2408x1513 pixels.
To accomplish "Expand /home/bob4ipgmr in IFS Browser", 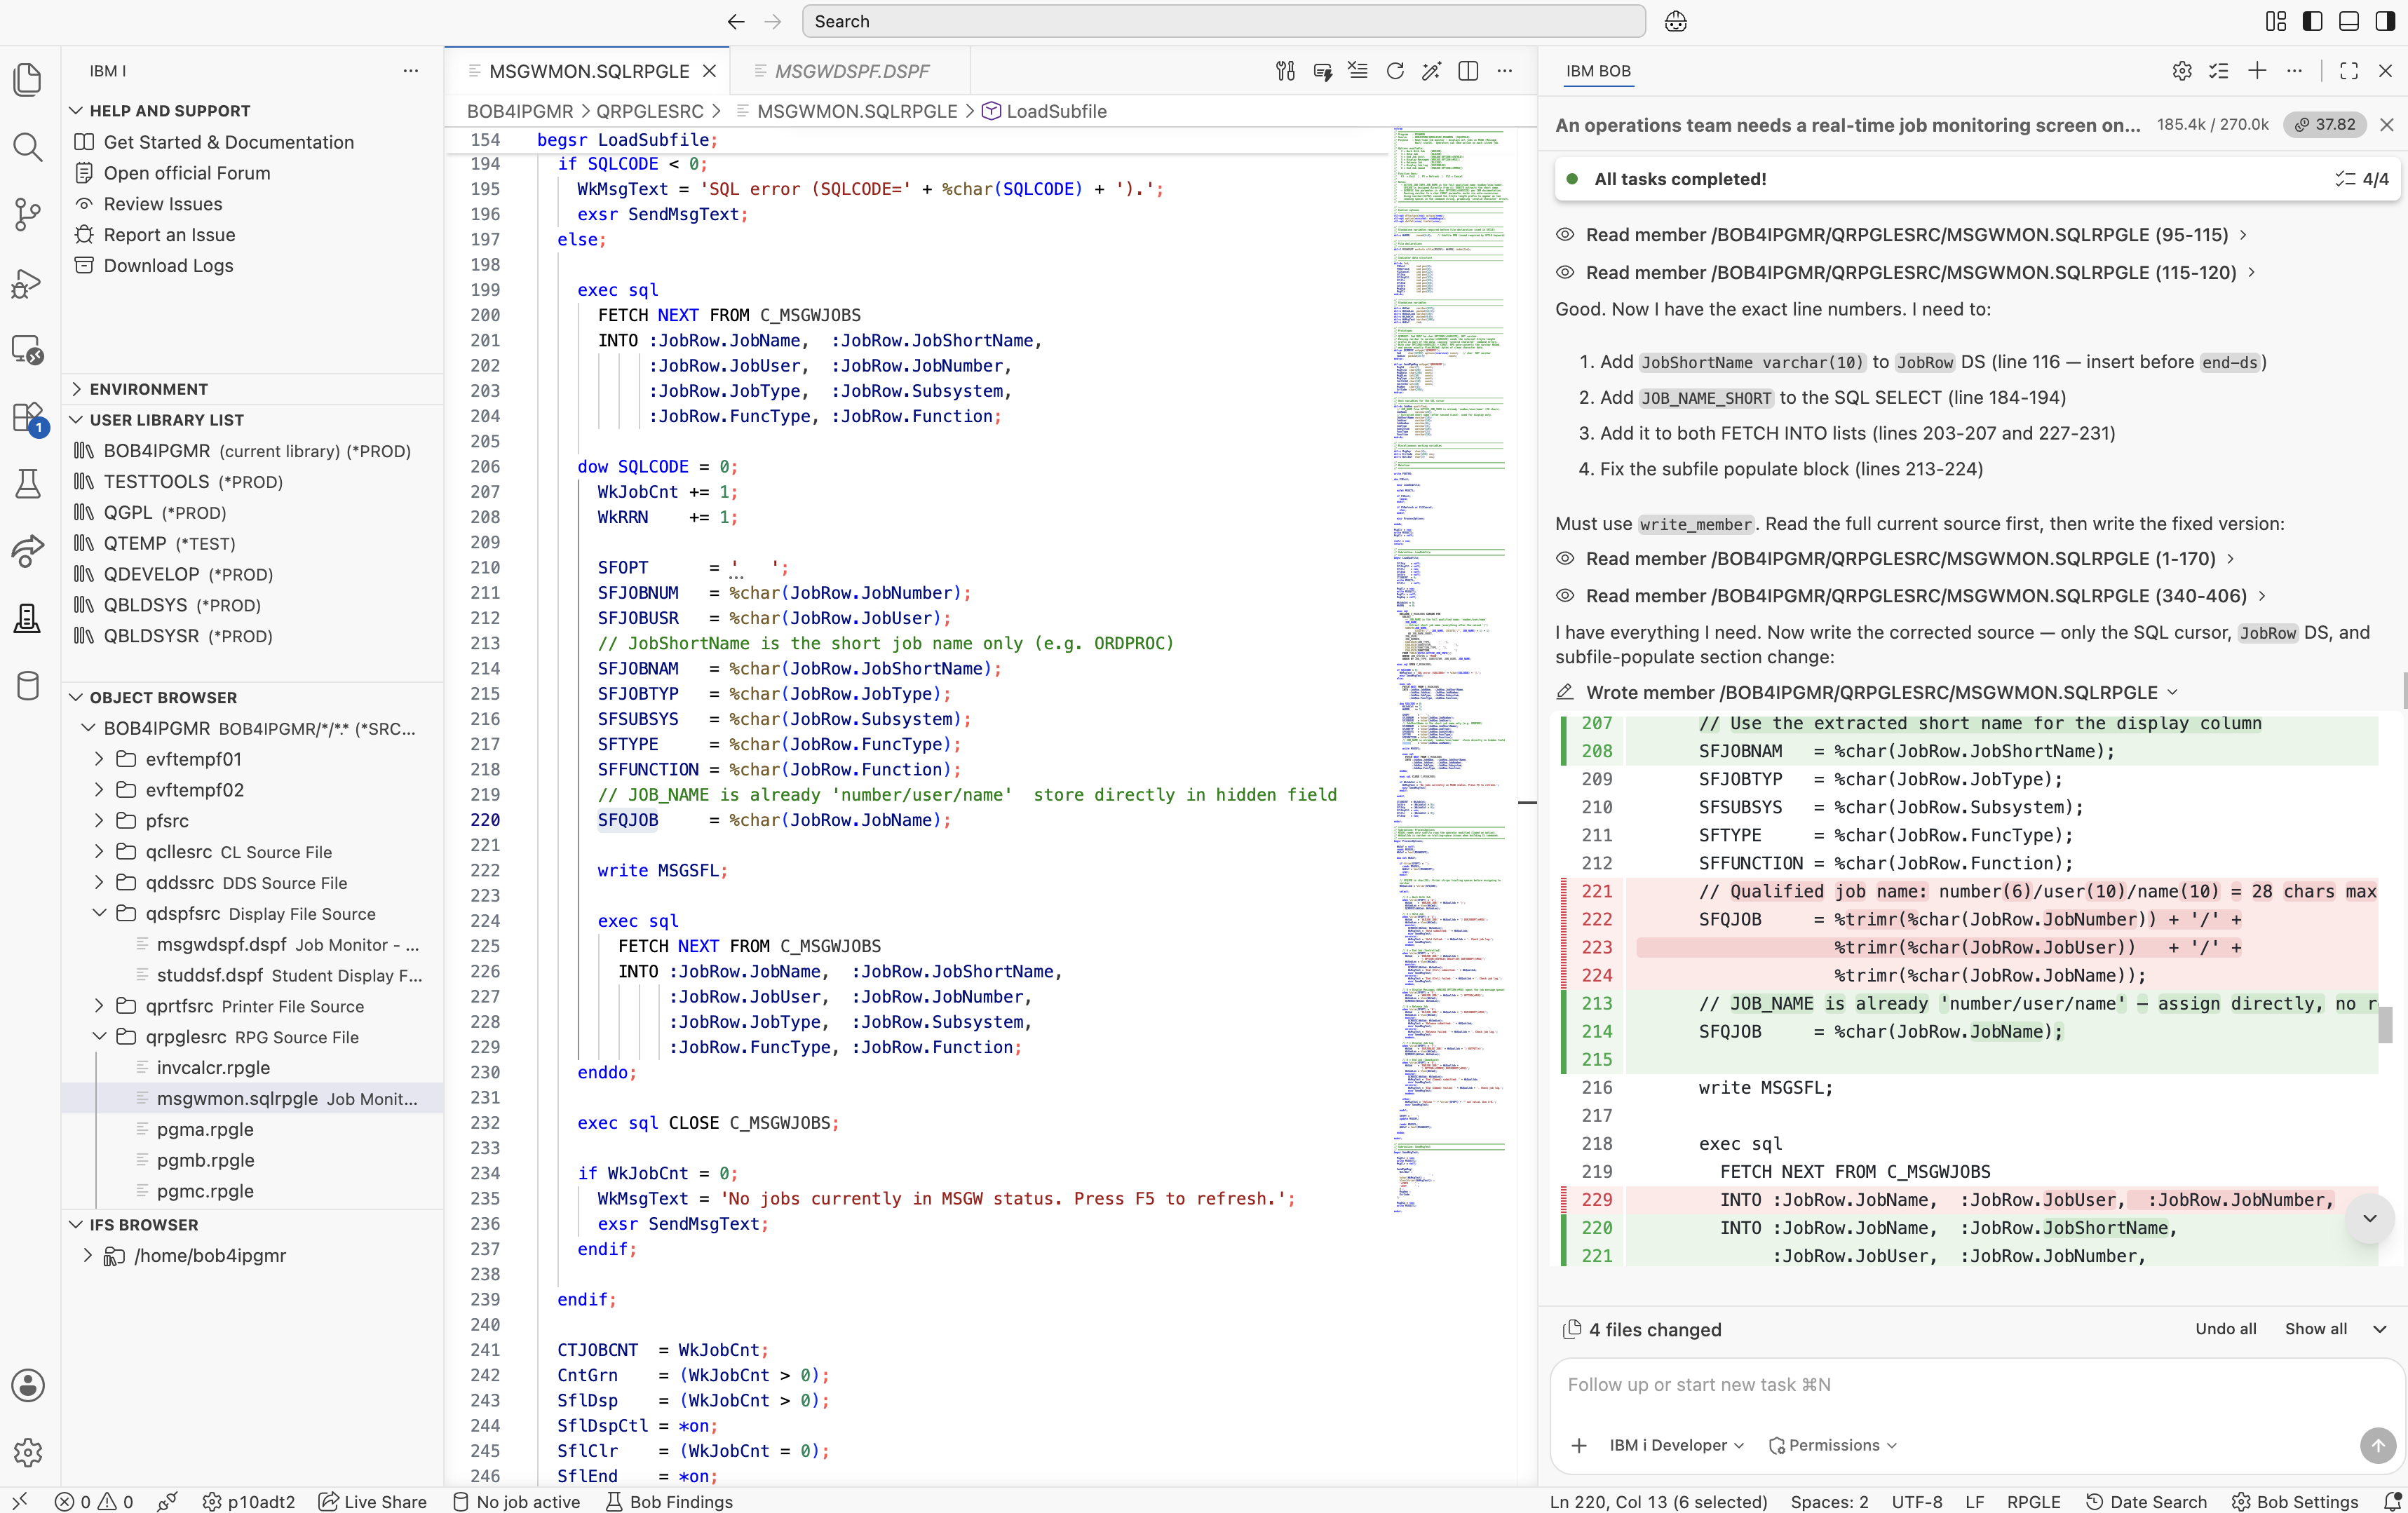I will coord(87,1255).
